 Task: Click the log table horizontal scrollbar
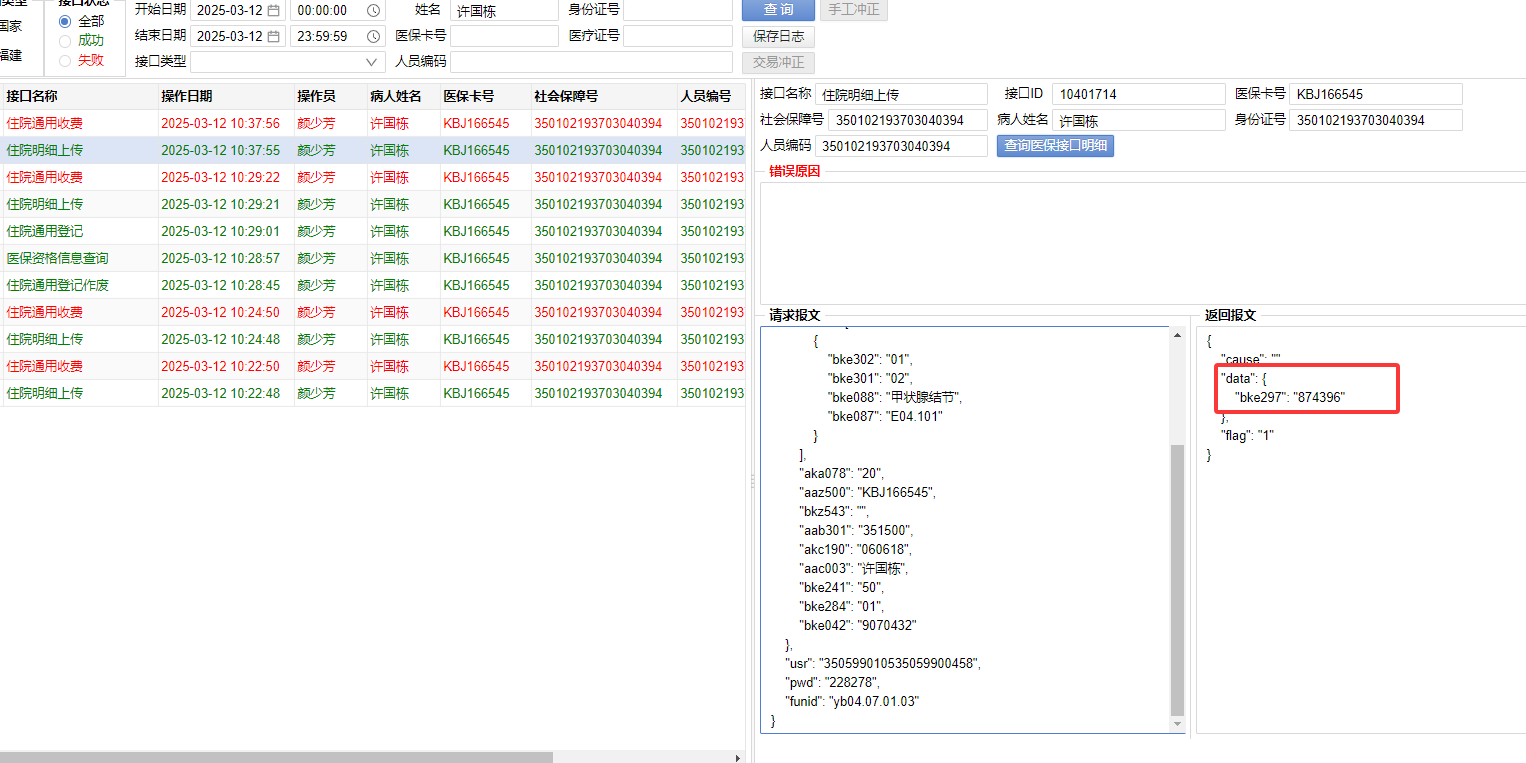click(x=276, y=757)
